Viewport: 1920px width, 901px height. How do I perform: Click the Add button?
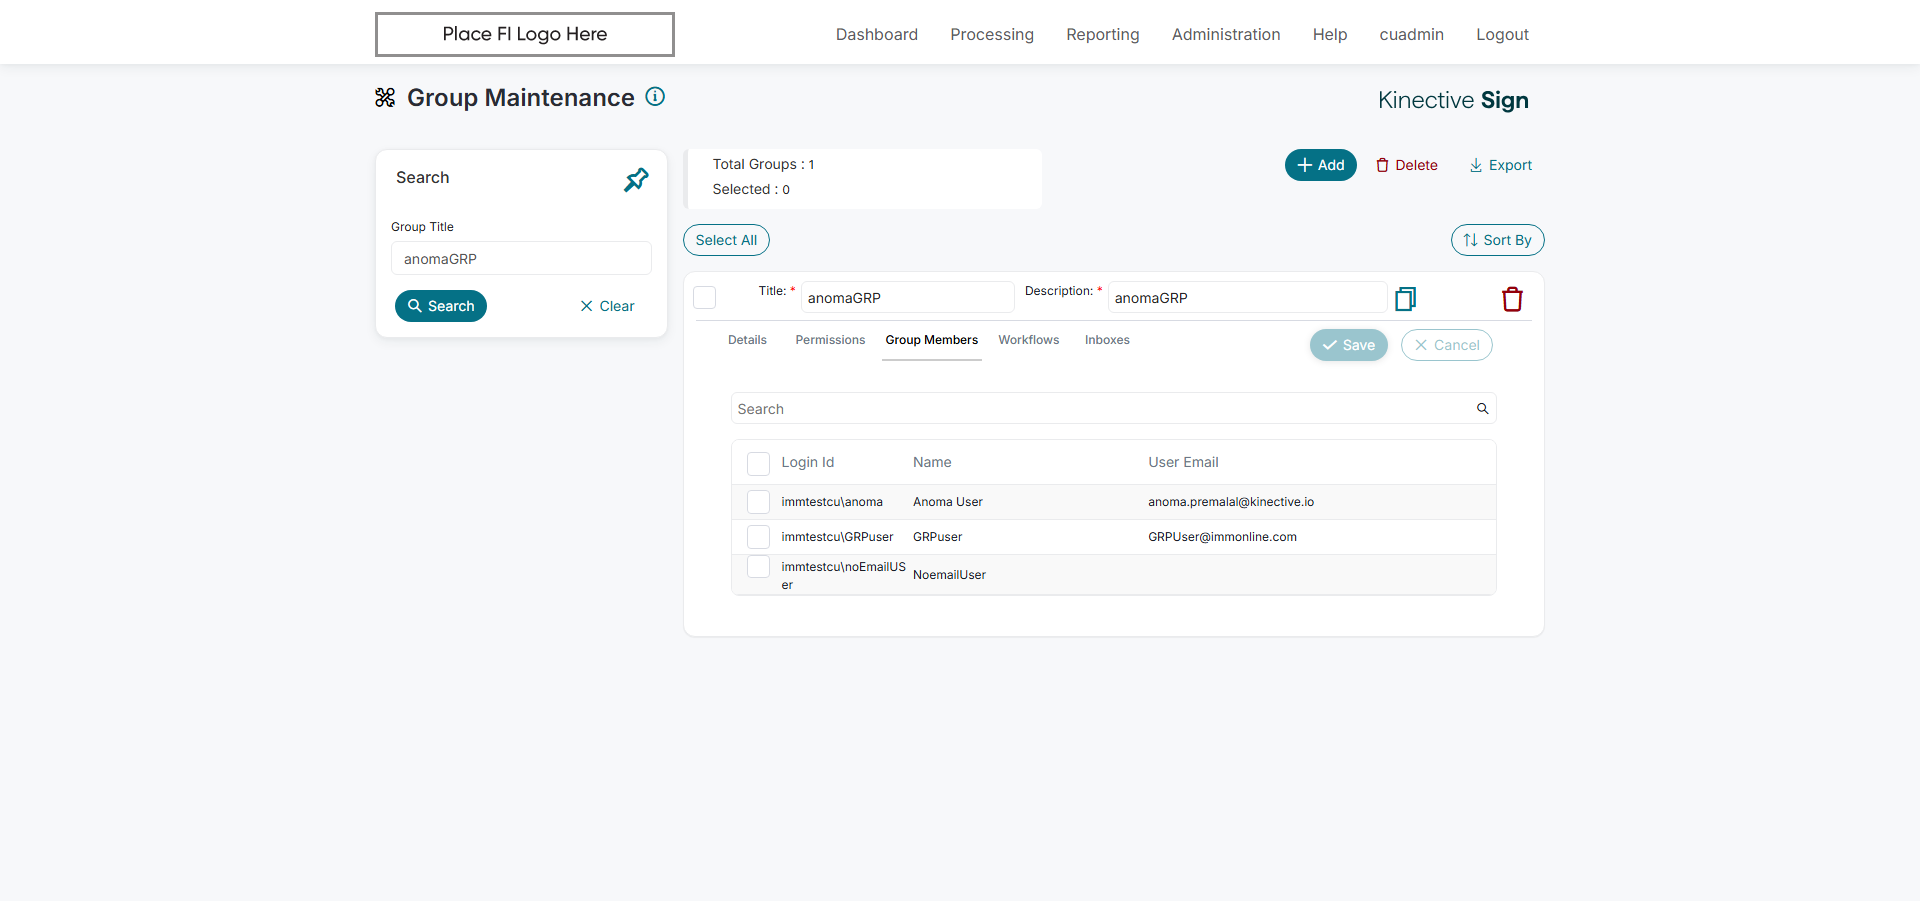pos(1321,165)
